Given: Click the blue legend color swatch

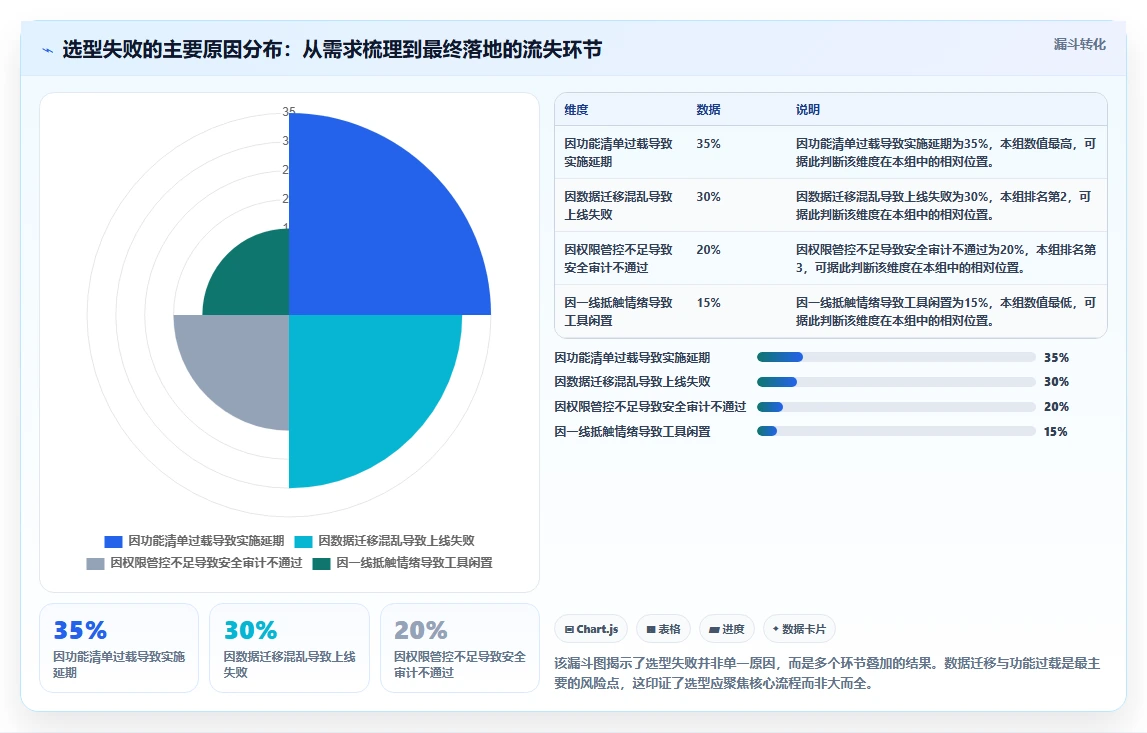Looking at the screenshot, I should tap(113, 541).
